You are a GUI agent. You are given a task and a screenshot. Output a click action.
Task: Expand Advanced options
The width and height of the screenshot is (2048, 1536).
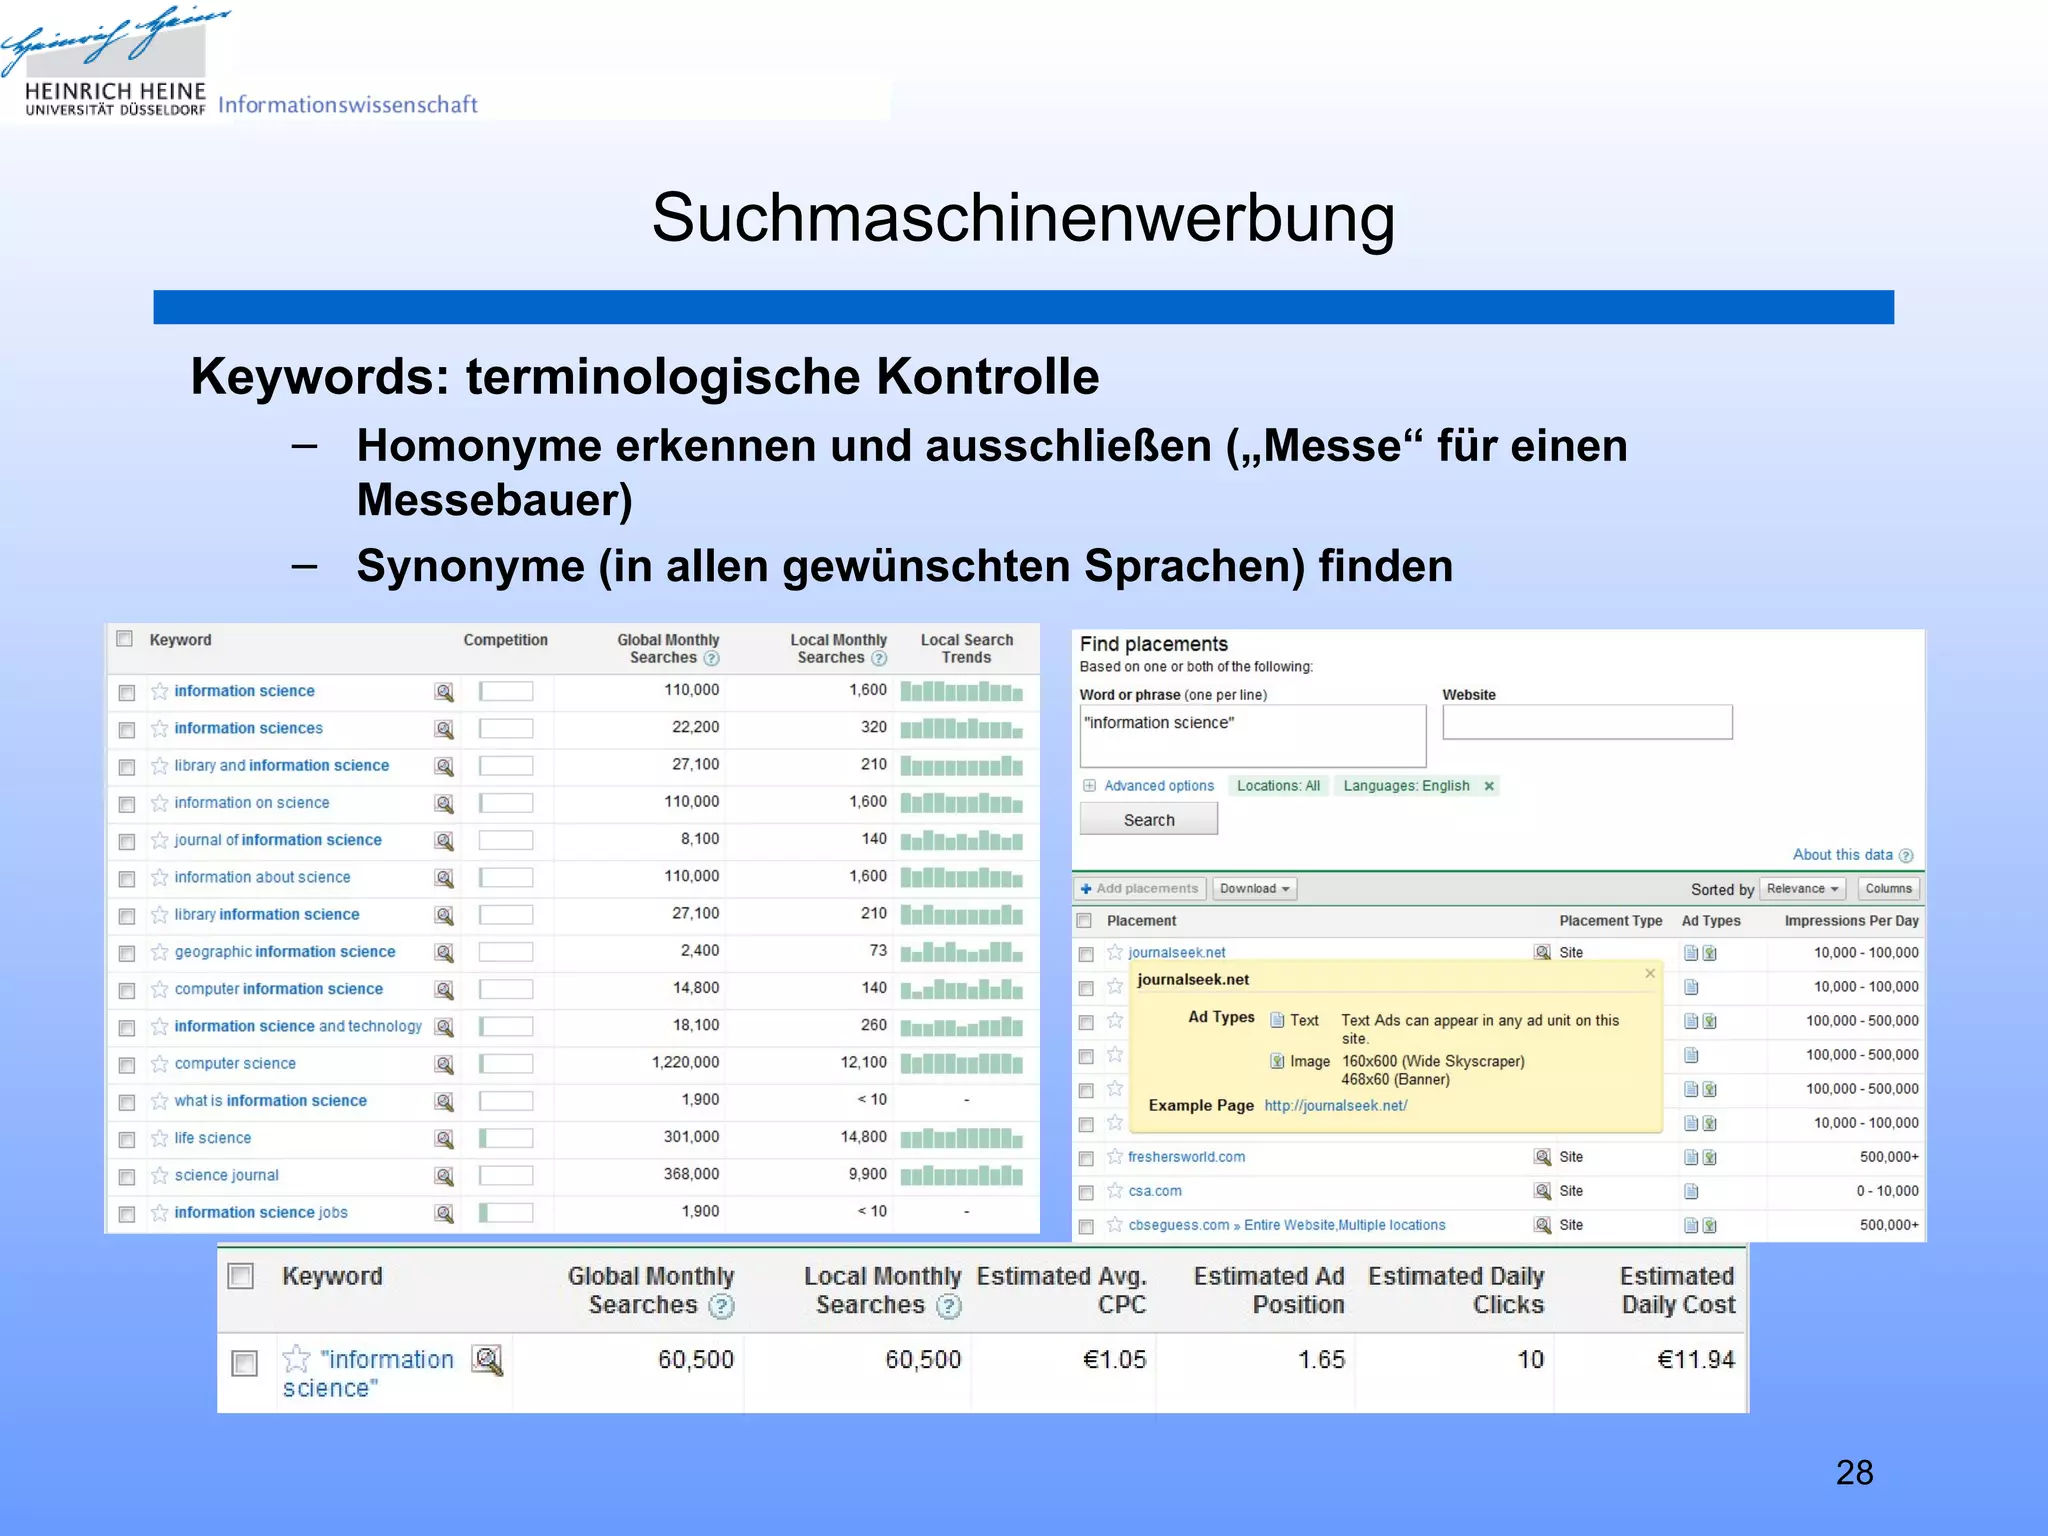[1149, 786]
